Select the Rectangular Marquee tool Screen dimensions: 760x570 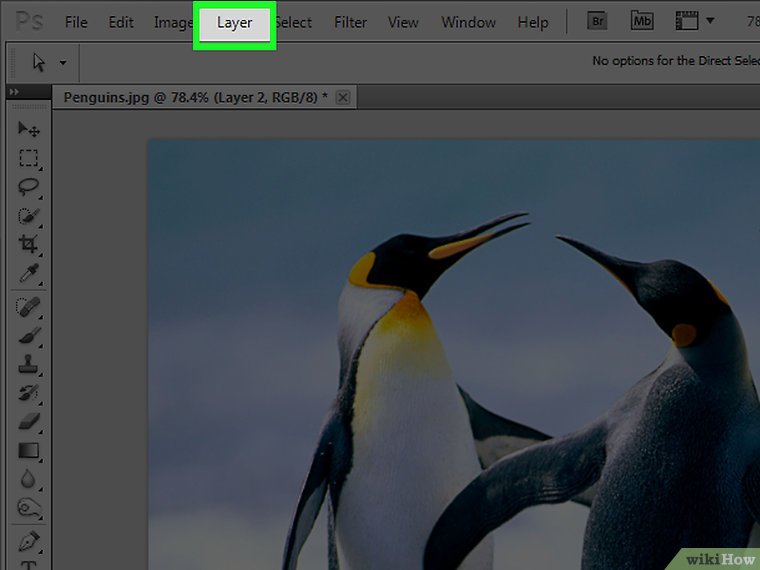pyautogui.click(x=28, y=158)
